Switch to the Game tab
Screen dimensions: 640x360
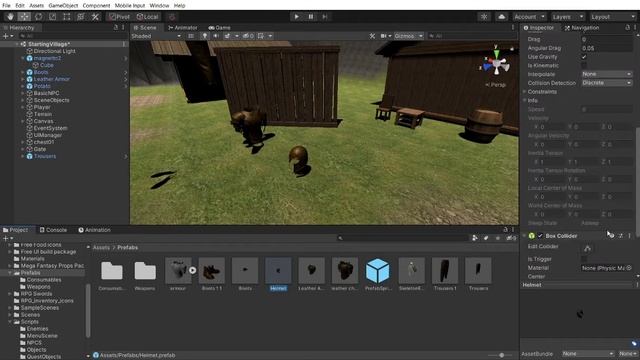[220, 27]
